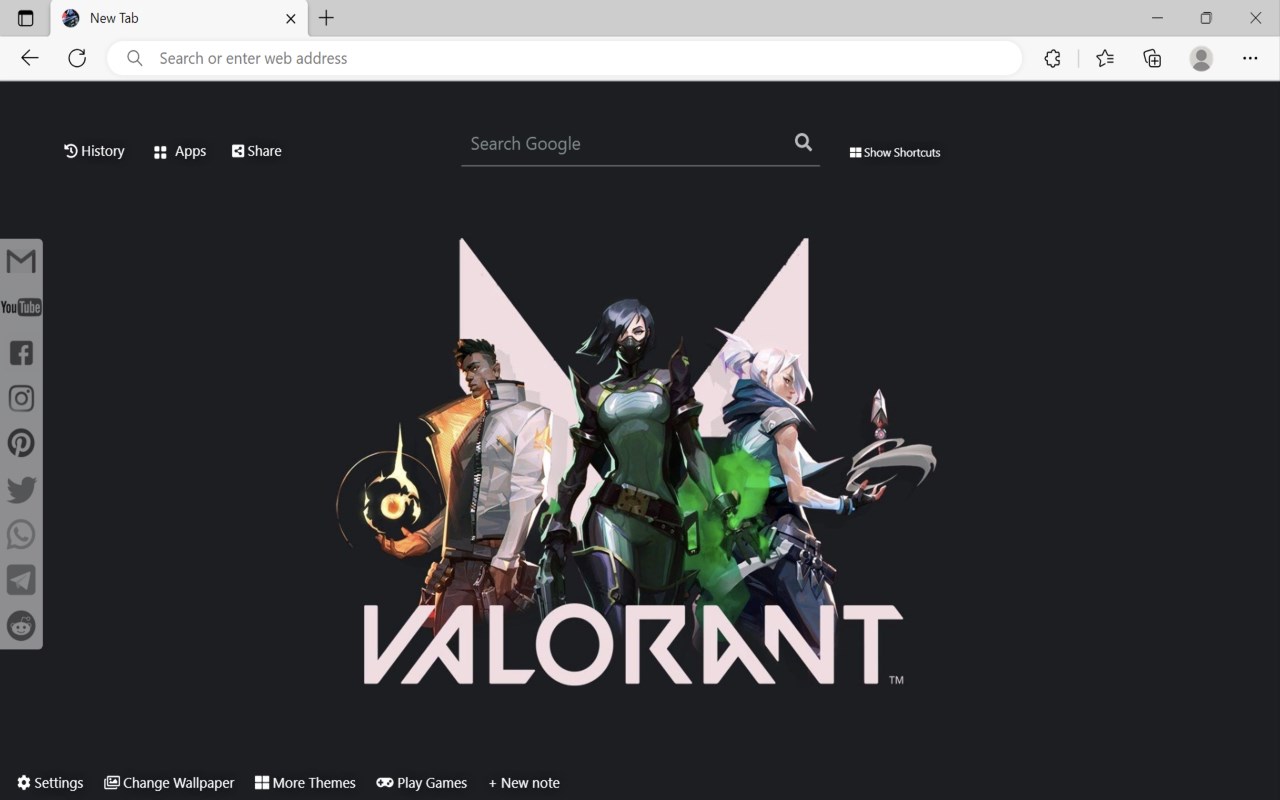The image size is (1280, 800).
Task: Click Show Shortcuts
Action: pos(895,152)
